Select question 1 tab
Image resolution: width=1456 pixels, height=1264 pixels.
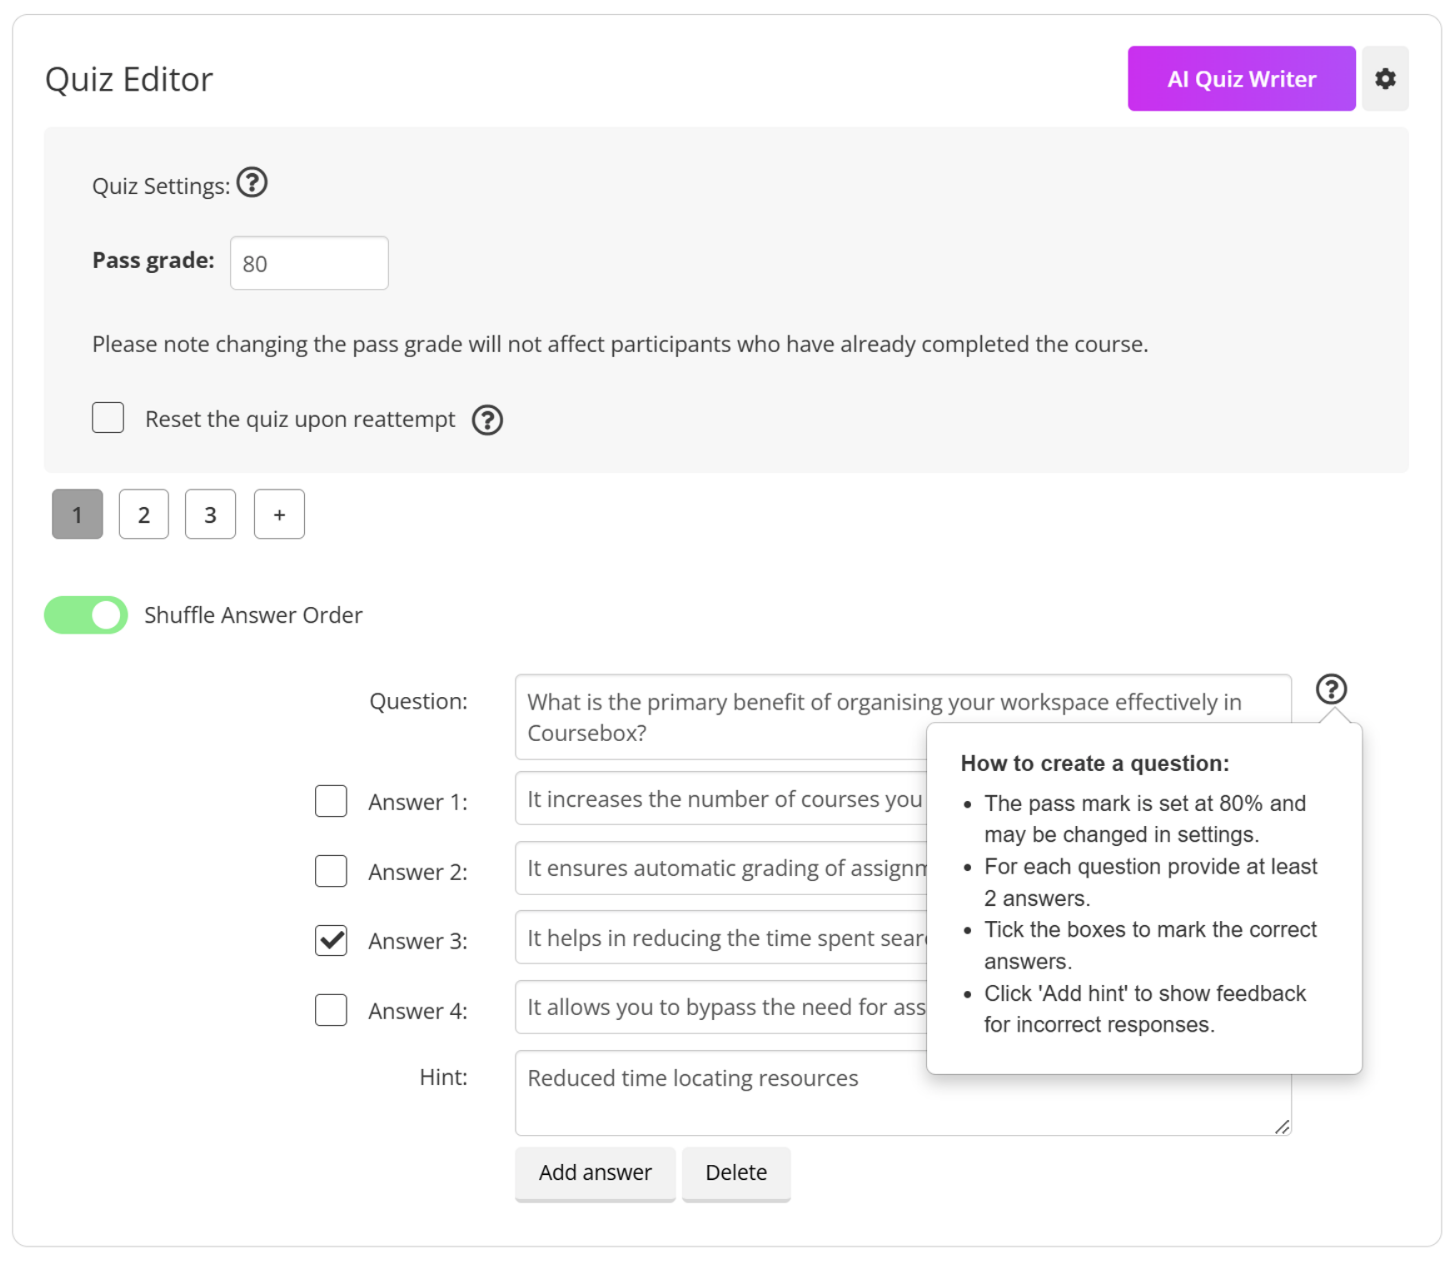[x=77, y=515]
